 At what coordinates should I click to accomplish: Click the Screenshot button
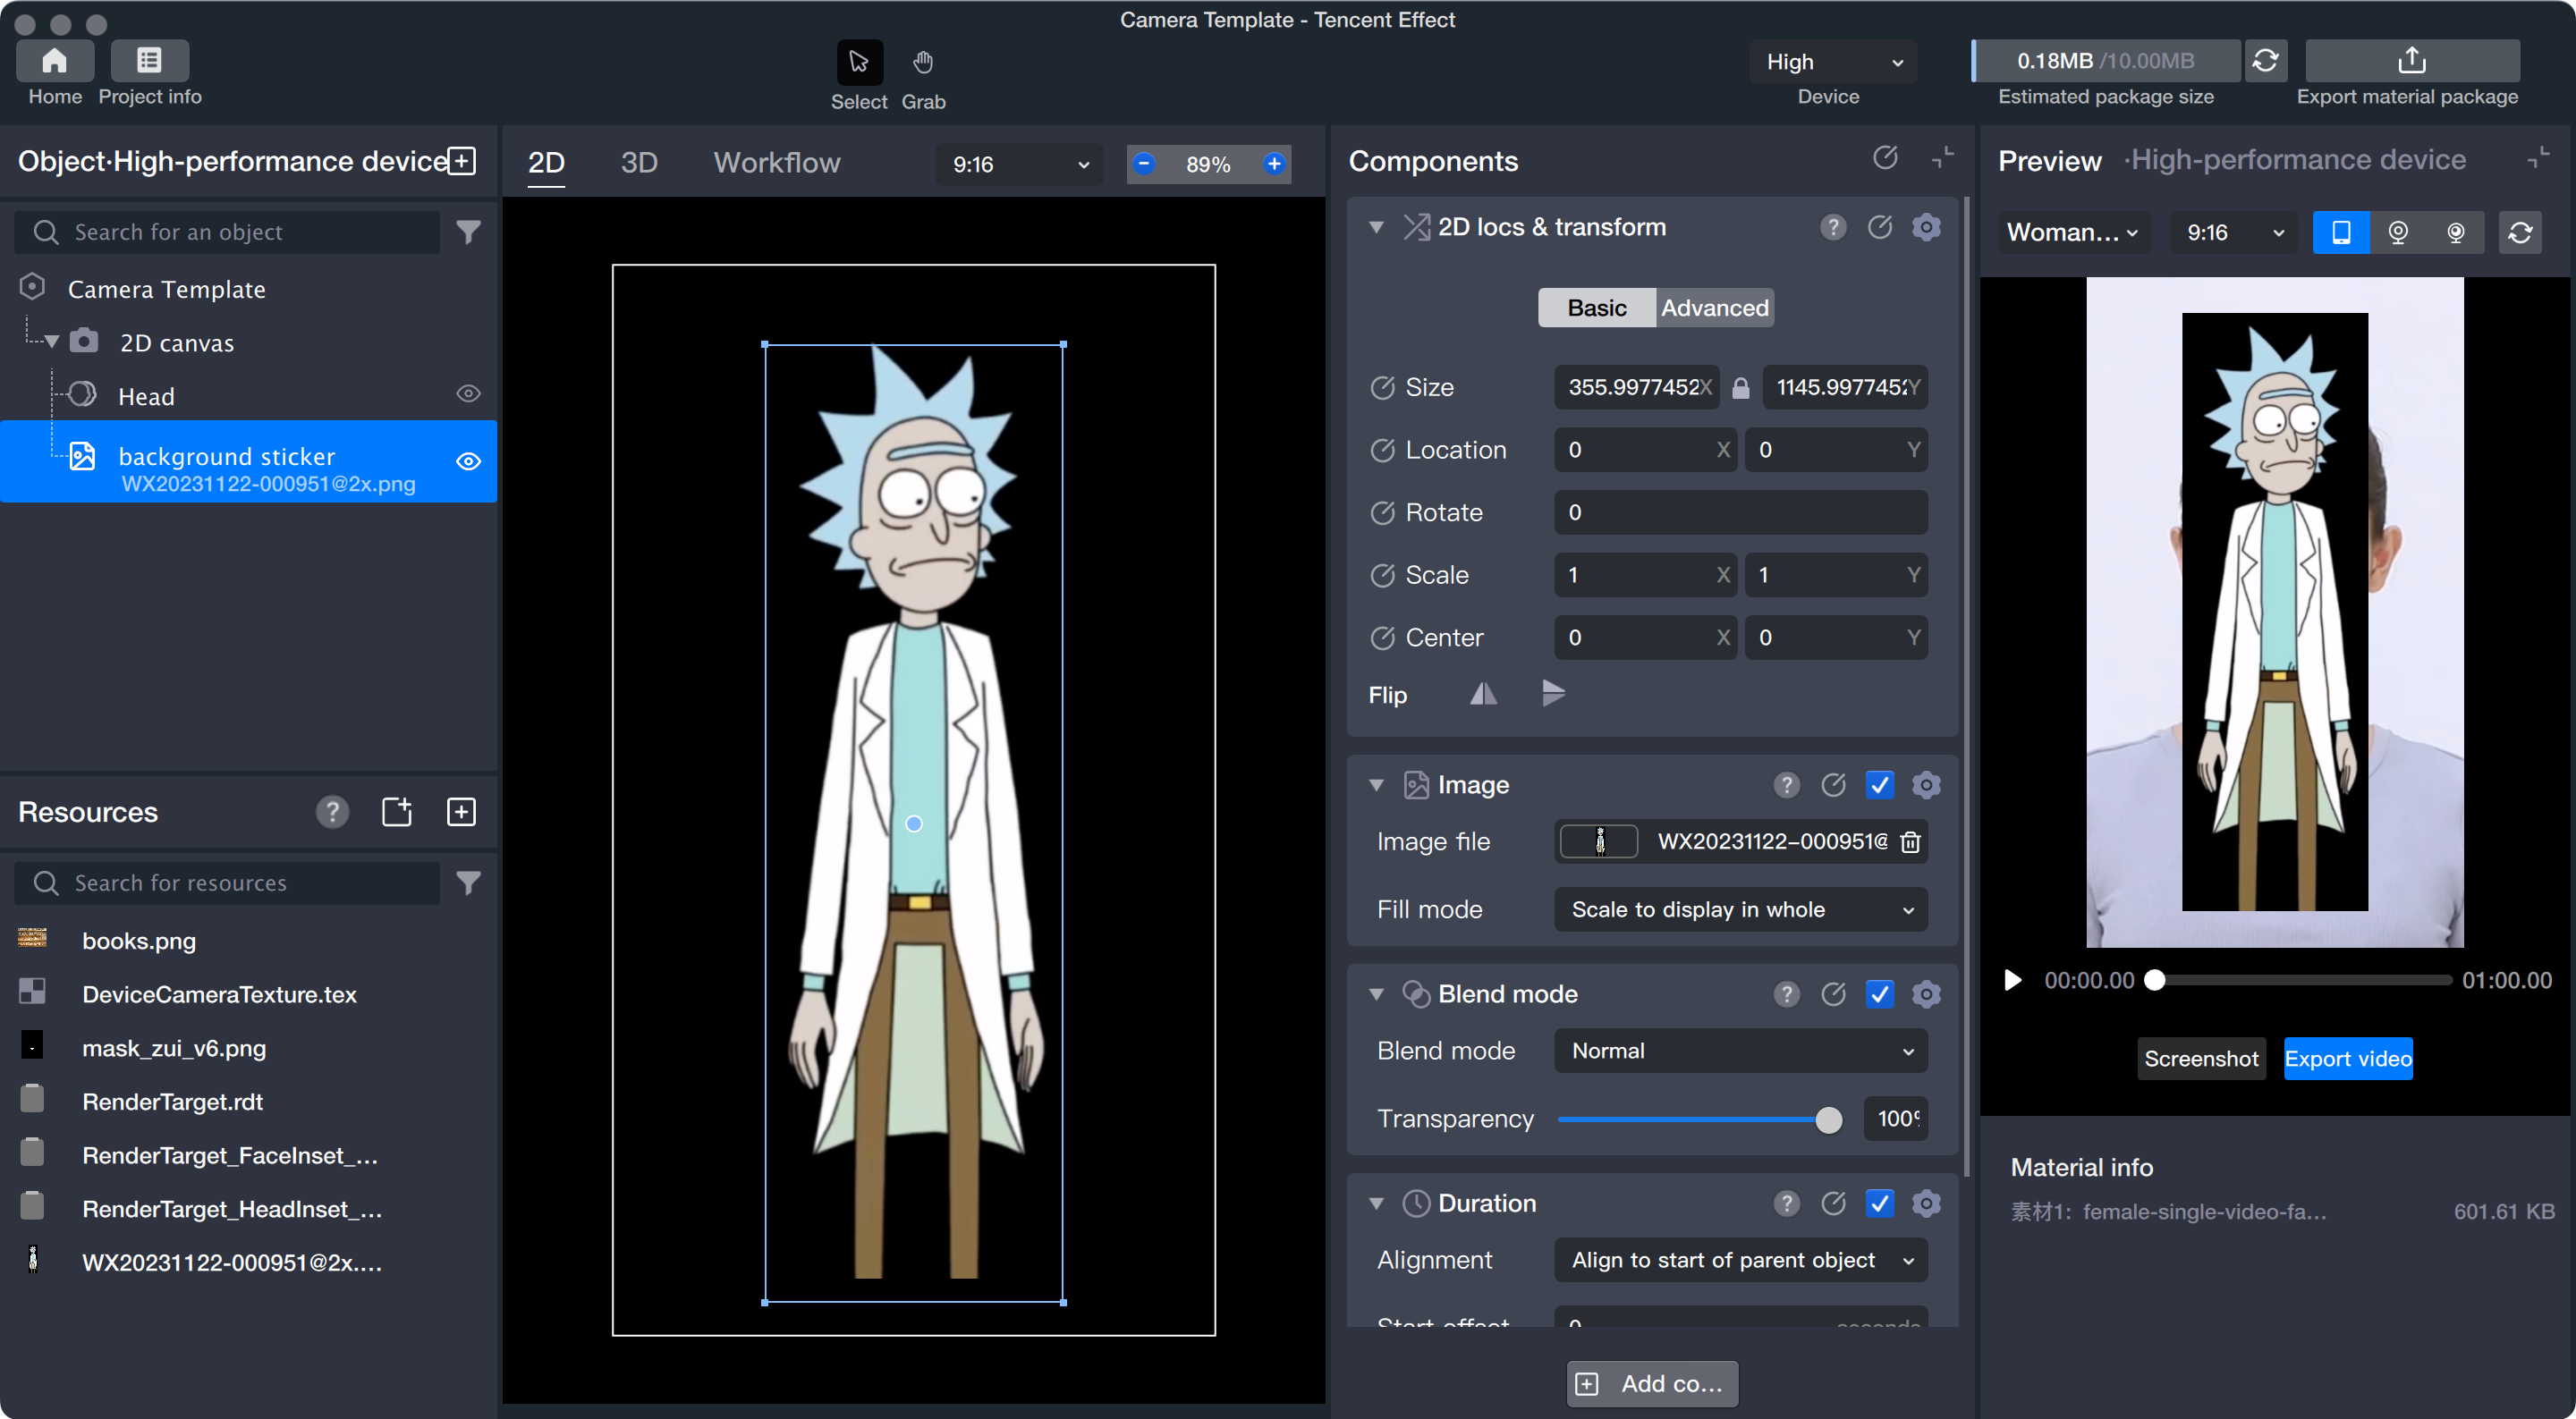coord(2200,1059)
